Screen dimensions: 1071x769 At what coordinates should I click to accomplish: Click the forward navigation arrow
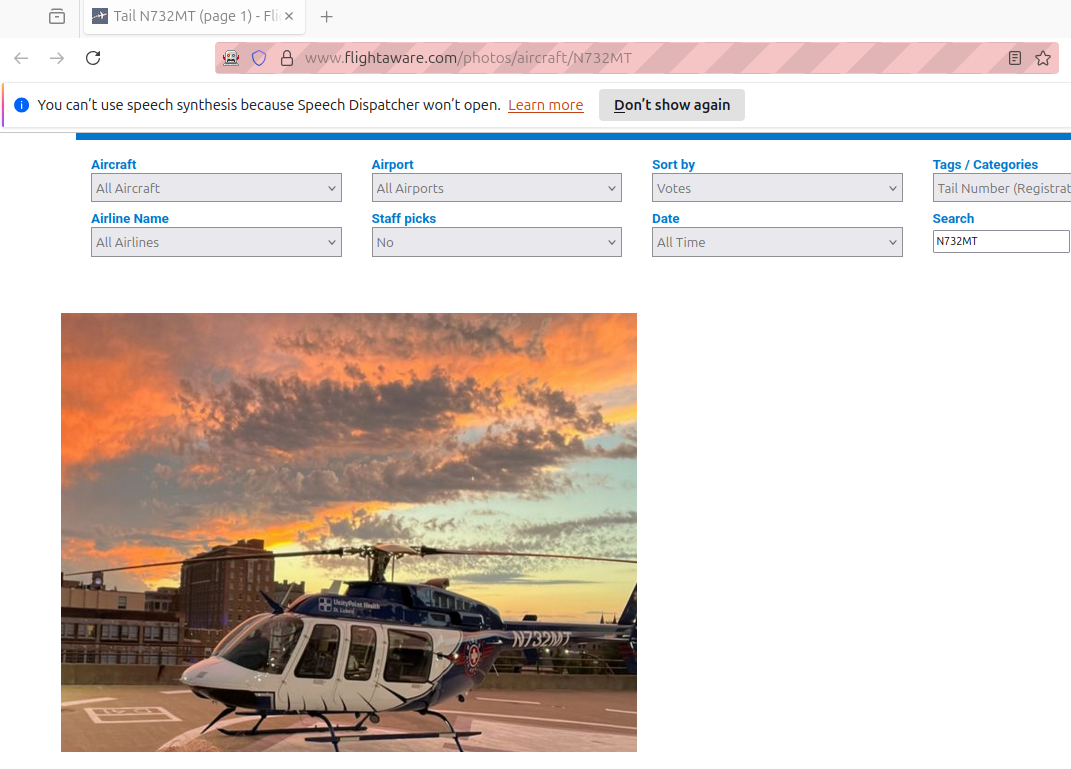(57, 58)
